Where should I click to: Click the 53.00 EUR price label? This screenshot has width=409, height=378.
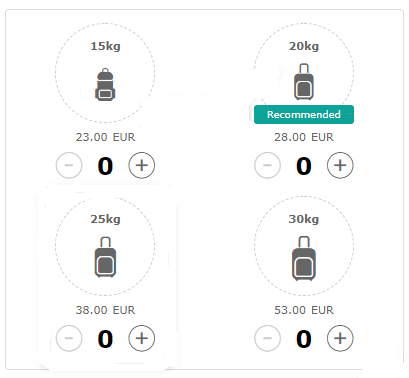tap(304, 310)
